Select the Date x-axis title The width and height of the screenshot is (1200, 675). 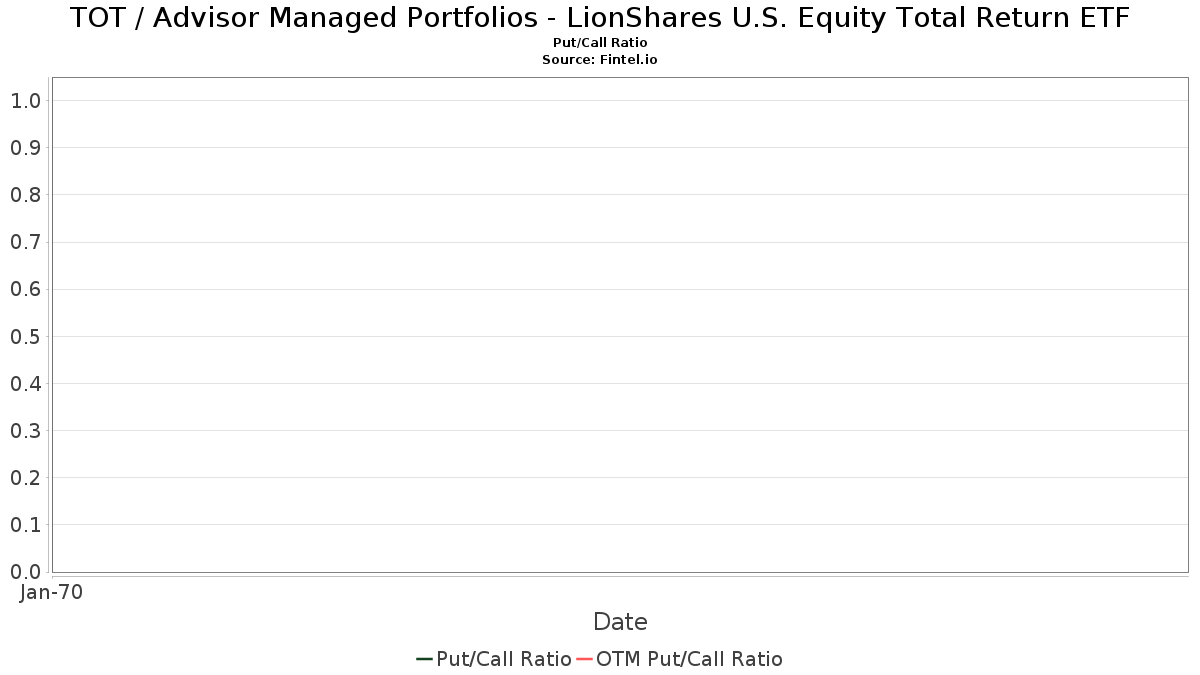620,622
